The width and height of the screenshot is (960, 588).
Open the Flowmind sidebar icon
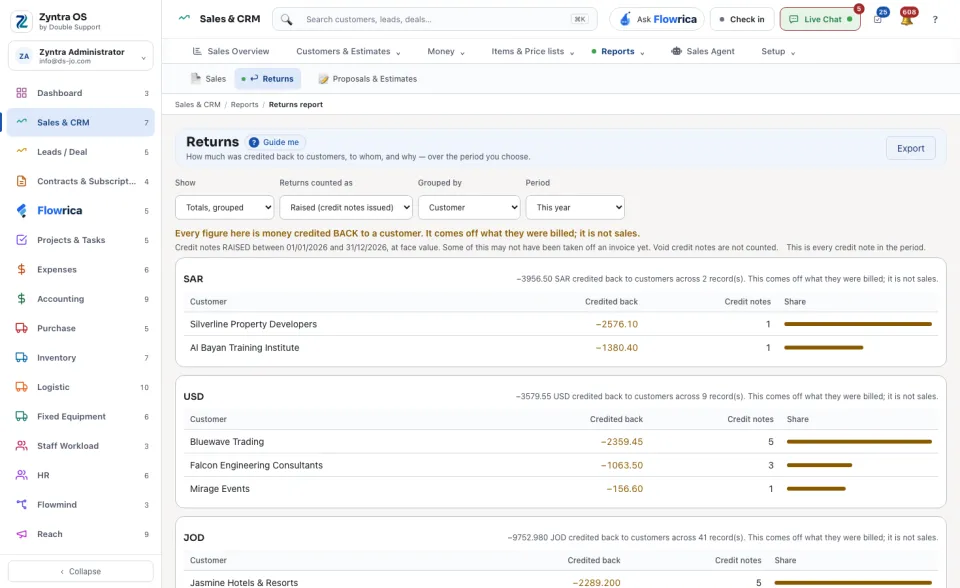coord(21,505)
